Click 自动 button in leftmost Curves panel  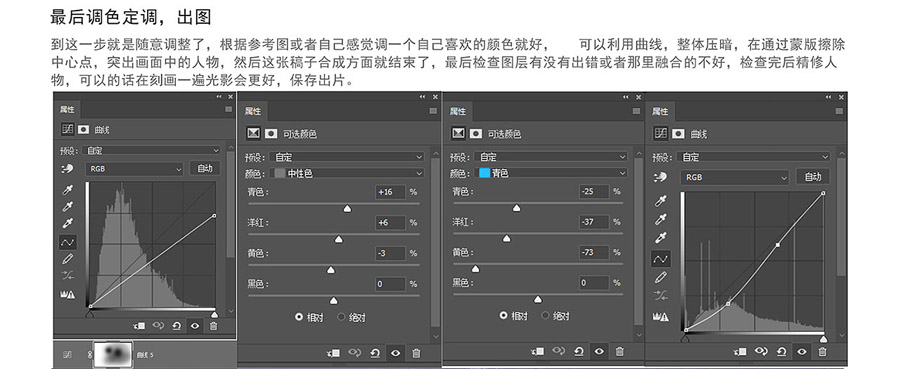(x=205, y=168)
